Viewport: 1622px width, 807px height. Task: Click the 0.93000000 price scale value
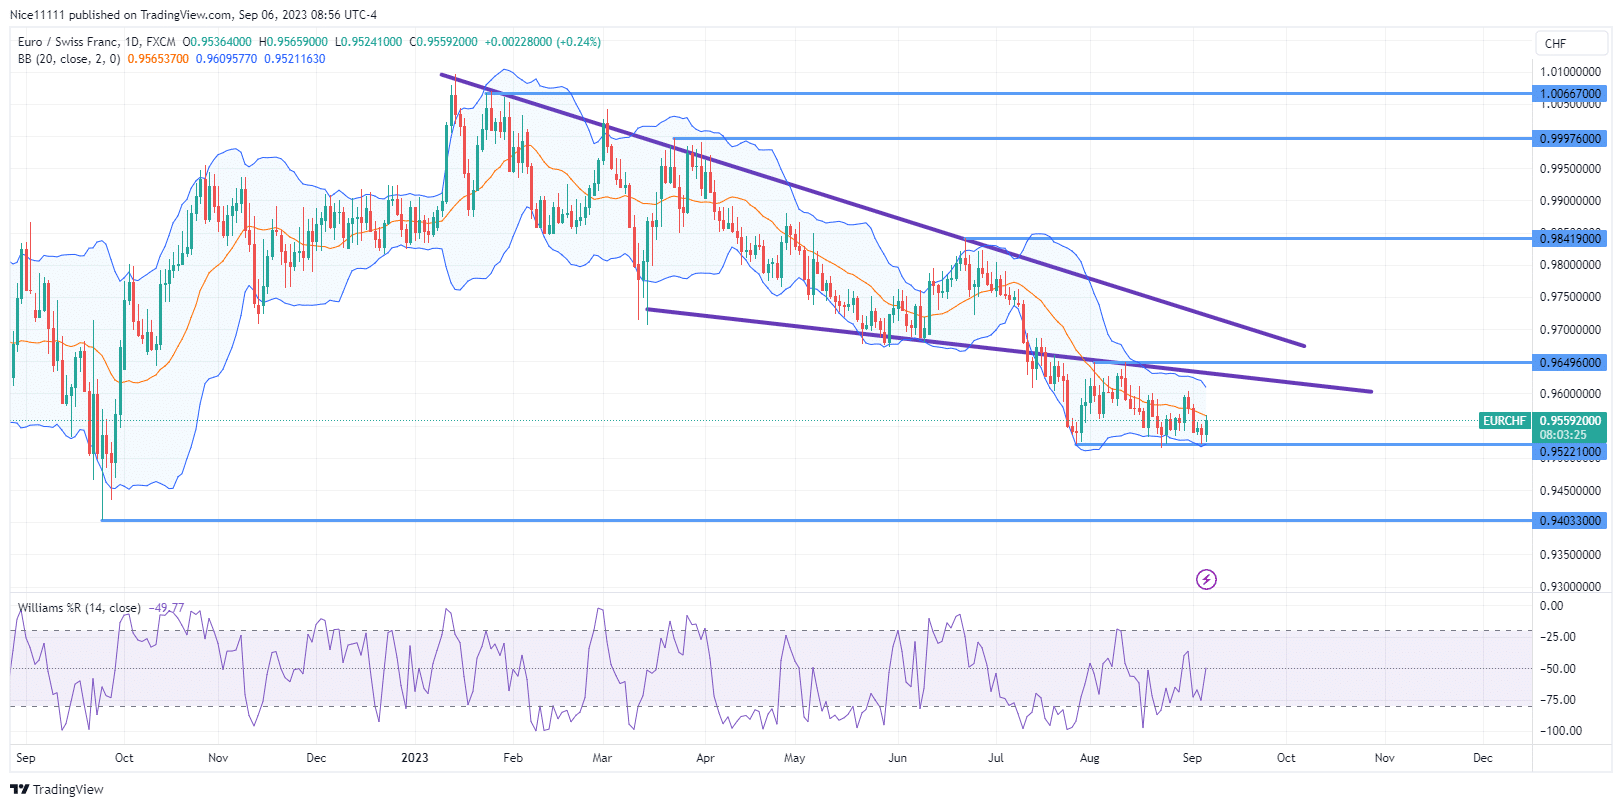click(x=1570, y=587)
